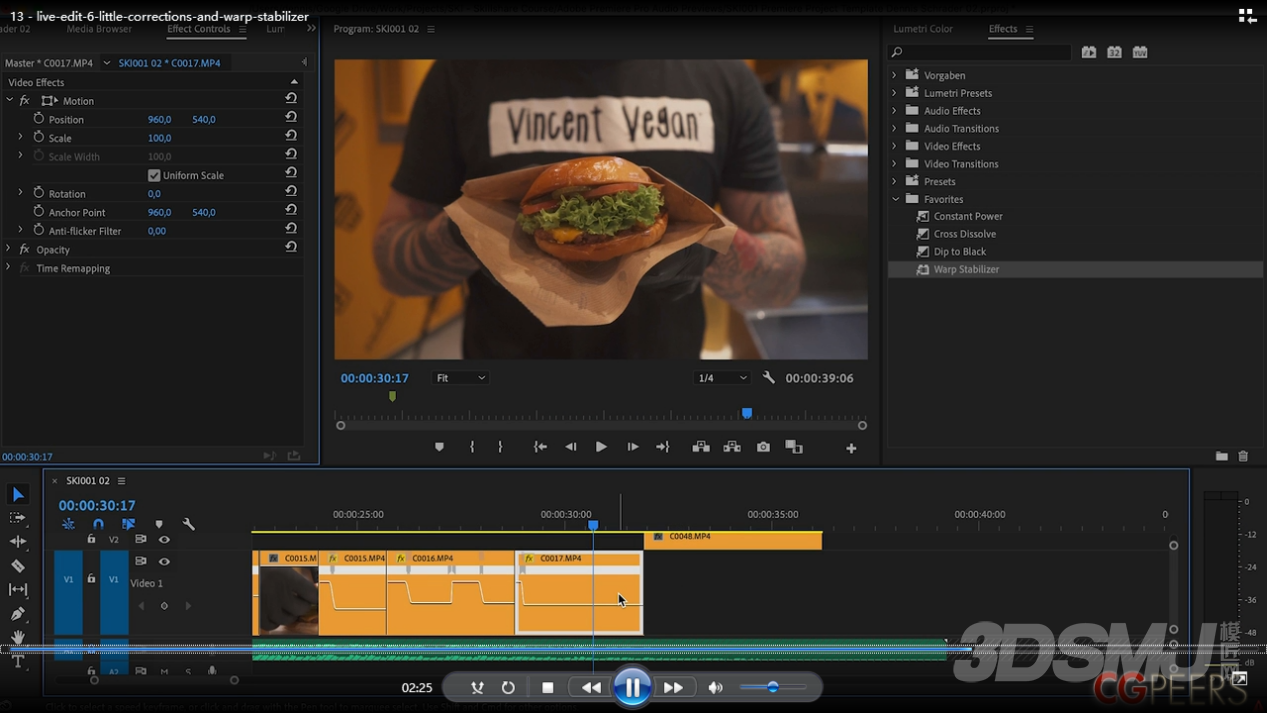Image resolution: width=1267 pixels, height=713 pixels.
Task: Uncheck the Uniform Scale checkbox
Action: pyautogui.click(x=154, y=175)
